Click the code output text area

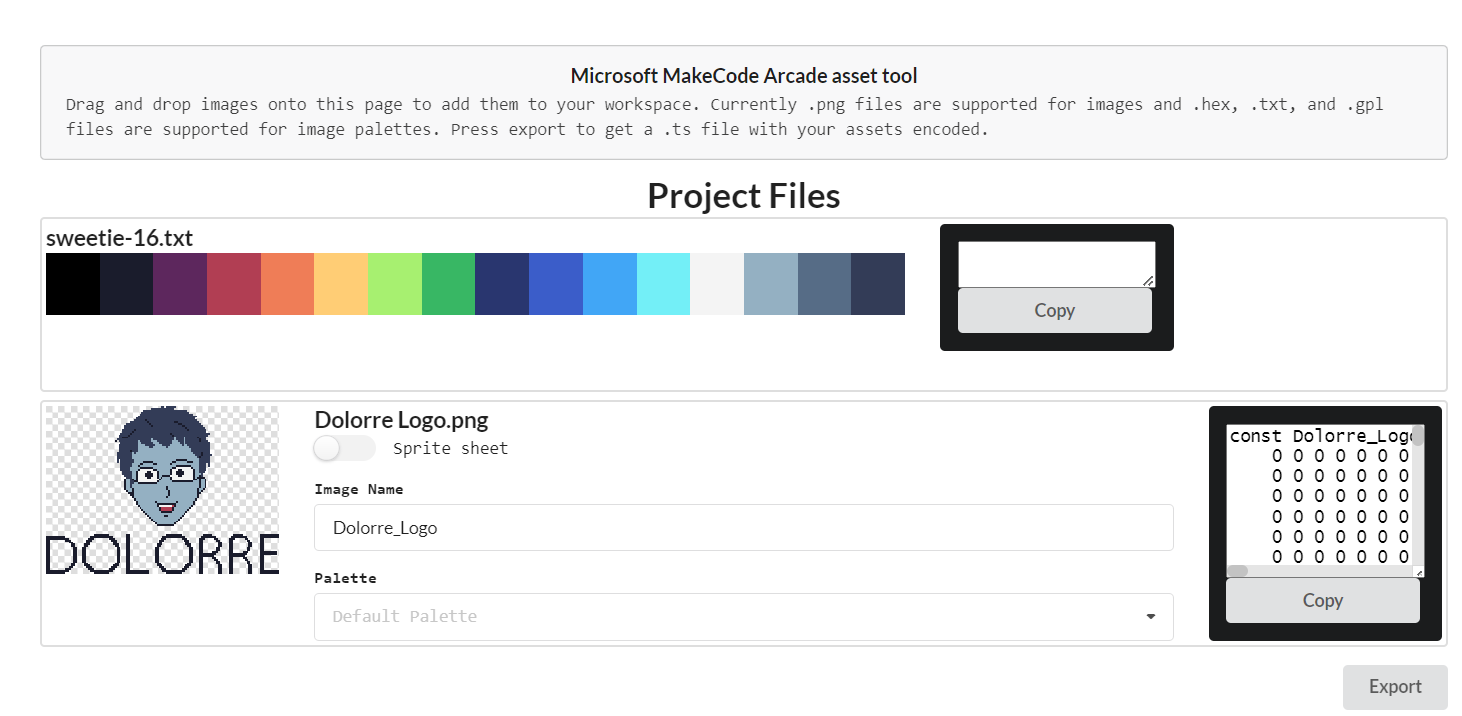tap(1318, 496)
